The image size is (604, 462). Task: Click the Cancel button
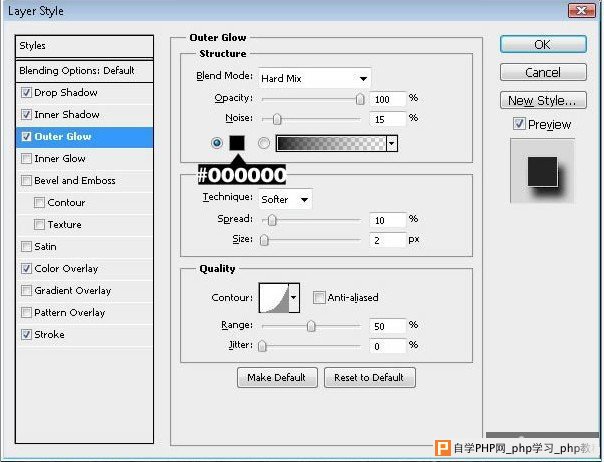point(543,72)
